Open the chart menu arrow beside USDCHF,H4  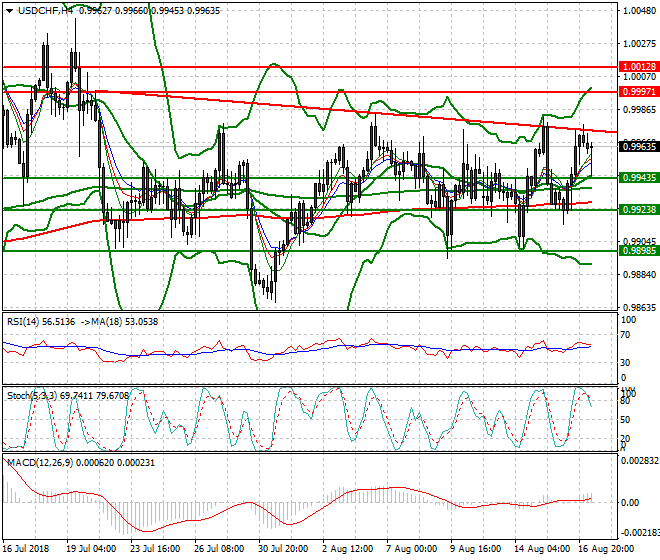[10, 11]
